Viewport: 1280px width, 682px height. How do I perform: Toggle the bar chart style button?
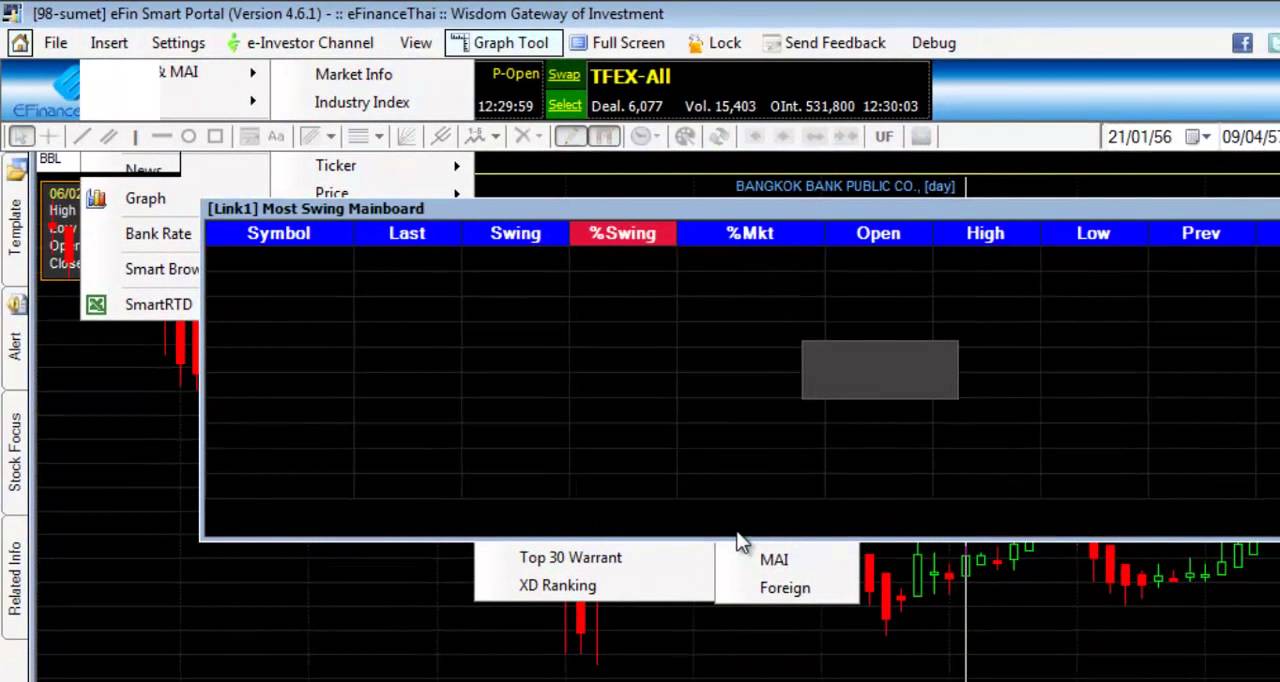pos(604,137)
